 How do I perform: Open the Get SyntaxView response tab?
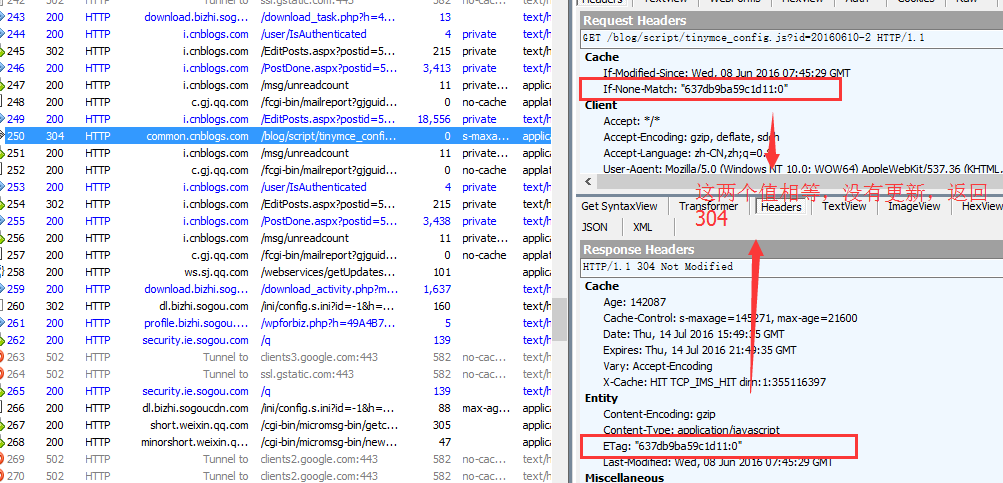pos(617,206)
